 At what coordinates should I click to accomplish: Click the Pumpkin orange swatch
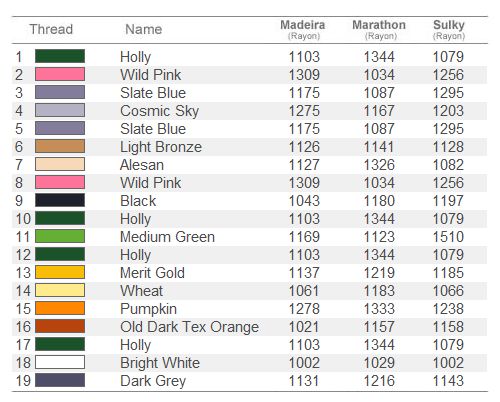coord(60,308)
